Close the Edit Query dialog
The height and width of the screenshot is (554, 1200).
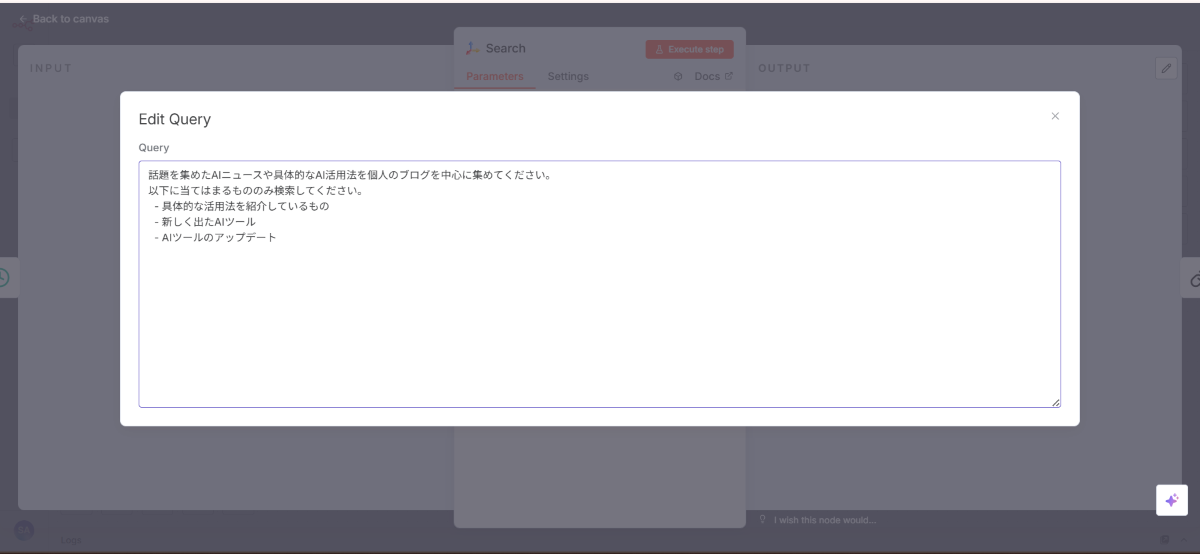[x=1055, y=116]
